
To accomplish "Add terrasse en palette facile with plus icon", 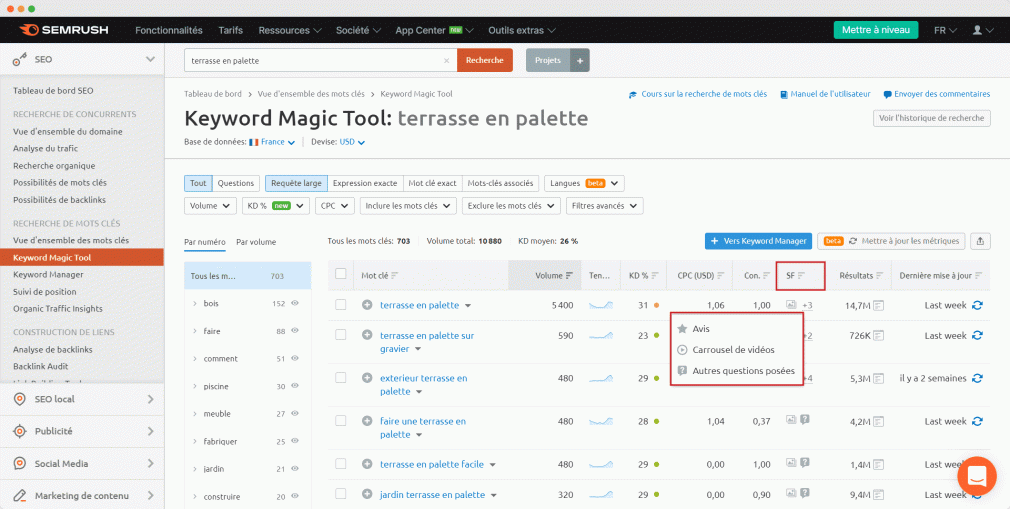I will click(x=367, y=464).
